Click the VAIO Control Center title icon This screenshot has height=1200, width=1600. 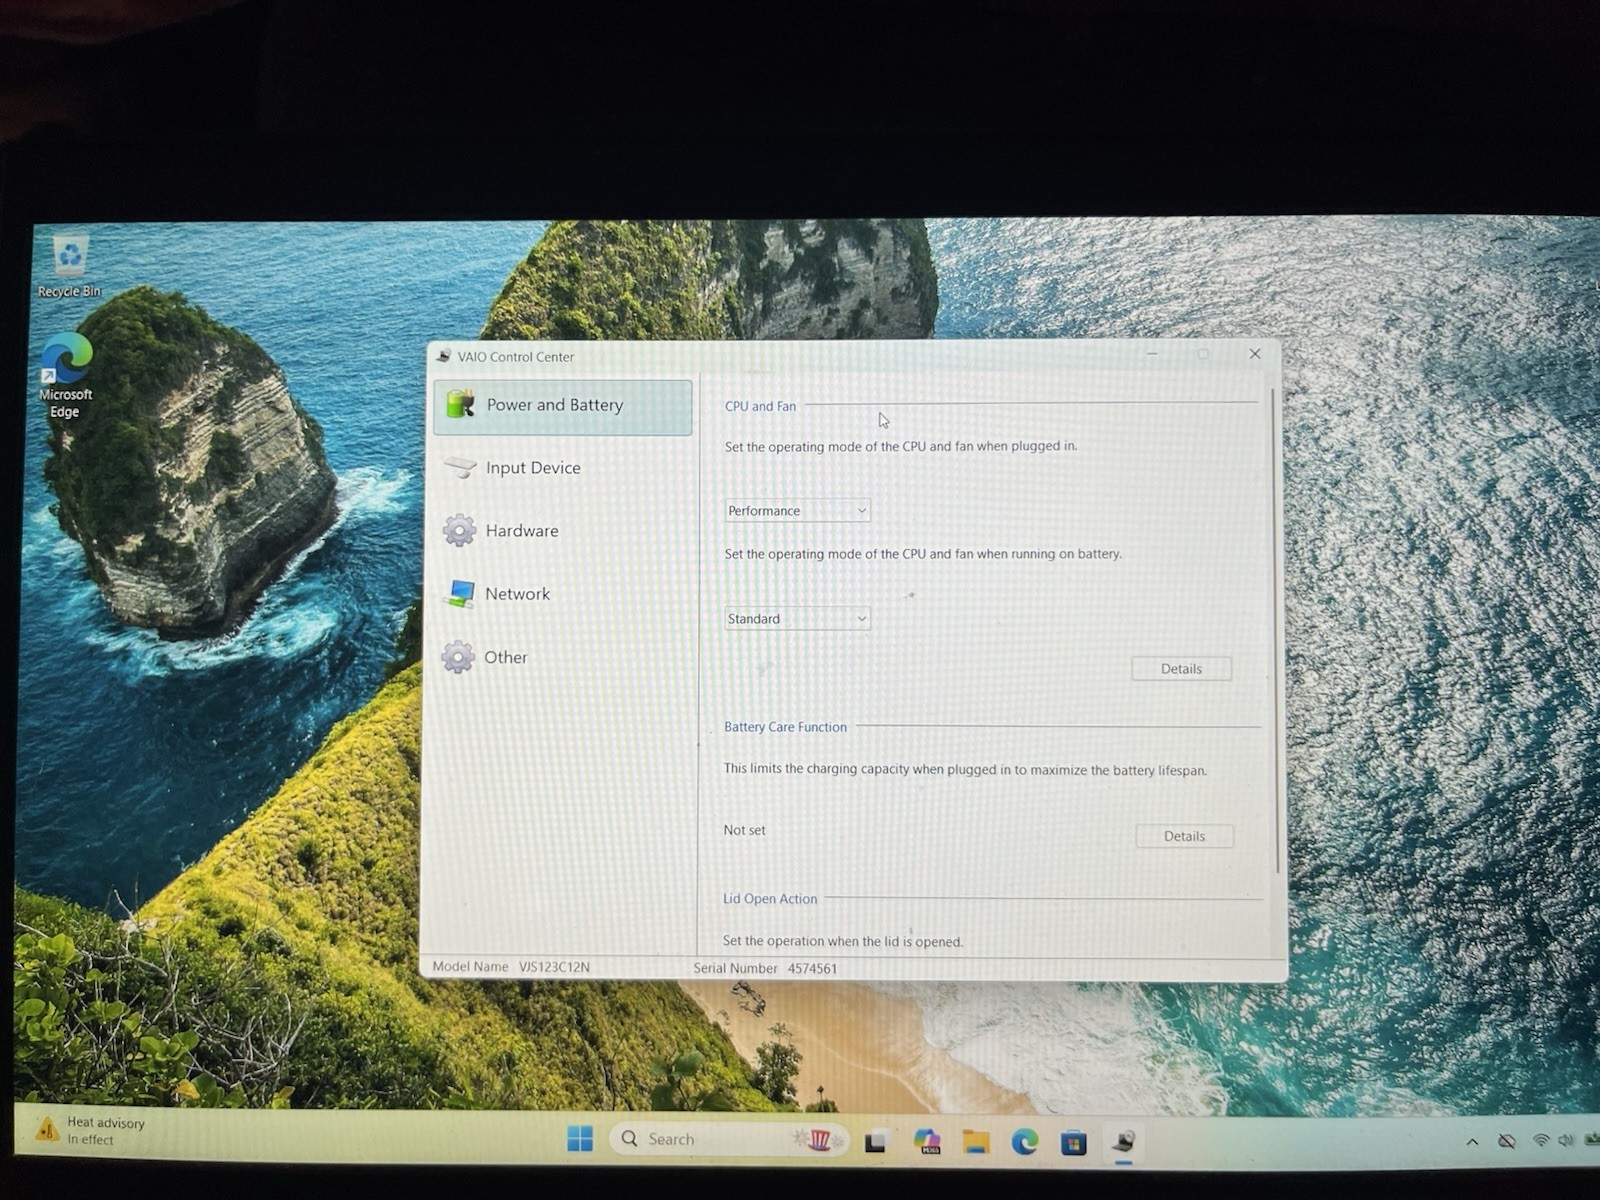click(444, 356)
